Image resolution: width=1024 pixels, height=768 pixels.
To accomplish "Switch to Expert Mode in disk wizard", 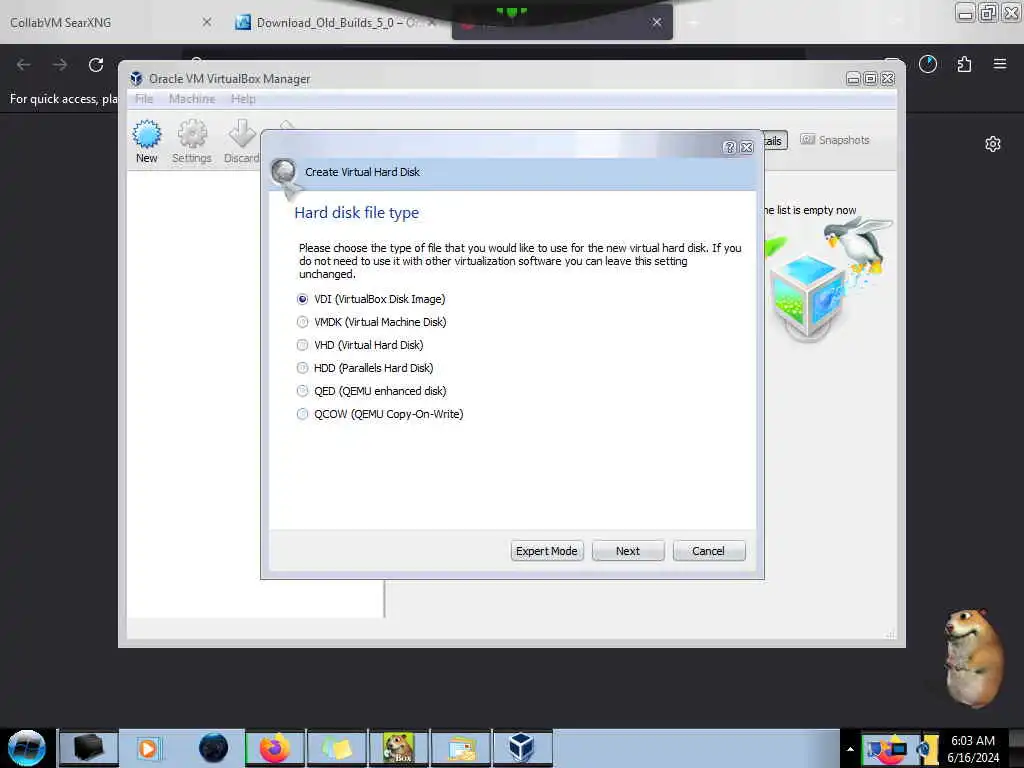I will (547, 551).
